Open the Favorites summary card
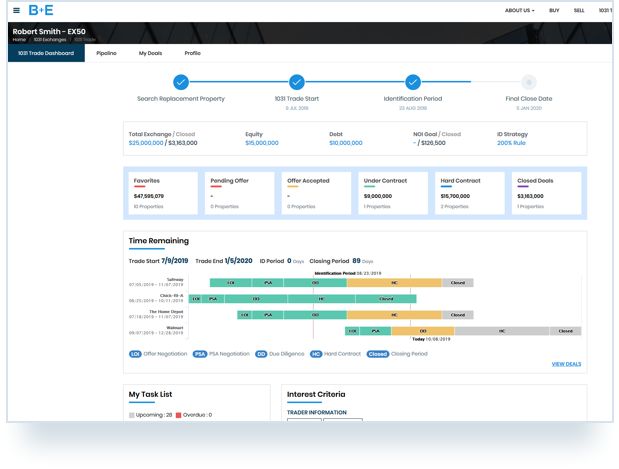This screenshot has width=619, height=469. tap(164, 193)
